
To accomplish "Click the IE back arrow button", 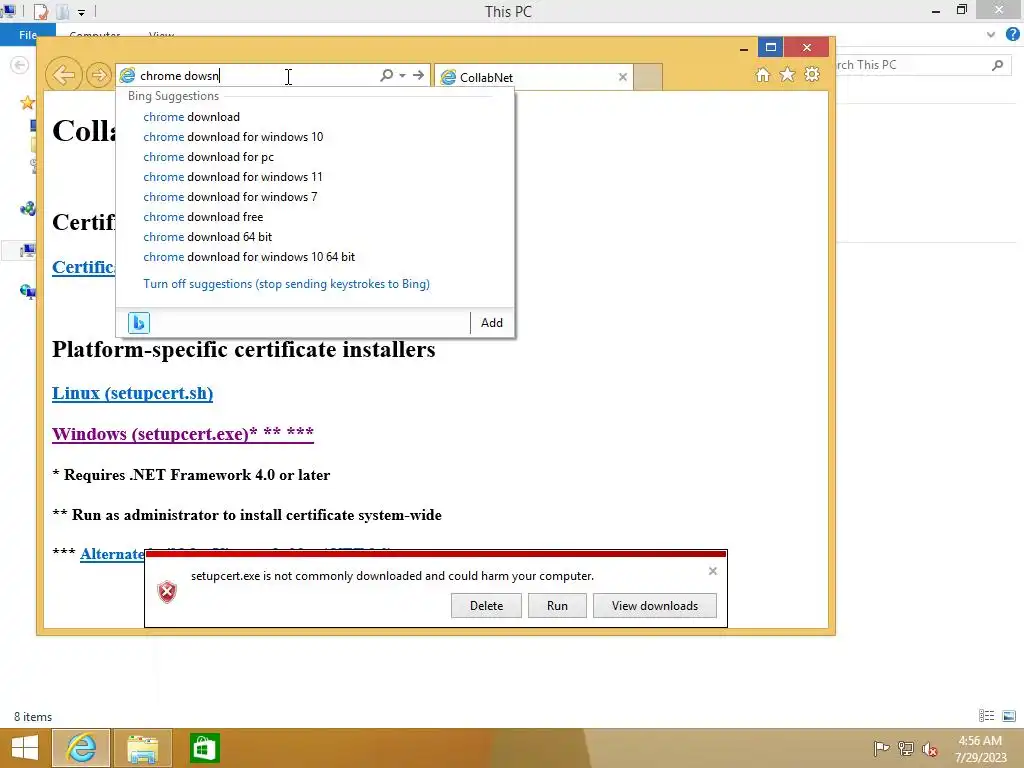I will pos(63,75).
